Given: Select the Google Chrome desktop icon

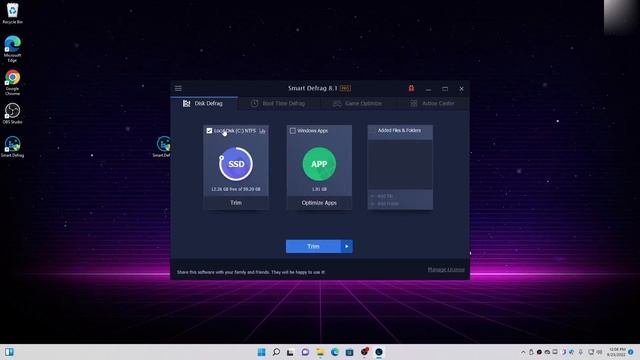Looking at the screenshot, I should tap(12, 82).
